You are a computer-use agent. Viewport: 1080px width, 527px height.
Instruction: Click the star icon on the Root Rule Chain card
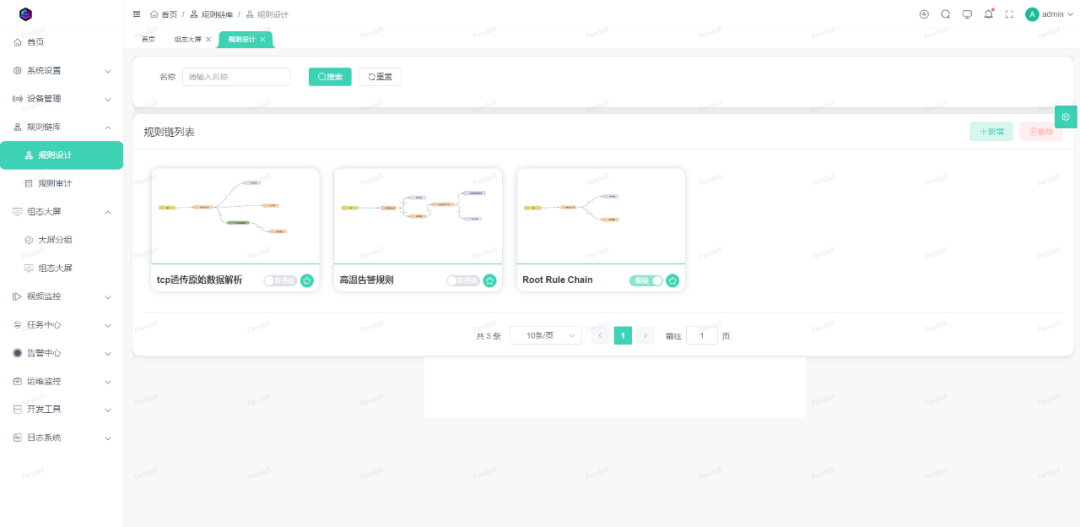pos(672,280)
